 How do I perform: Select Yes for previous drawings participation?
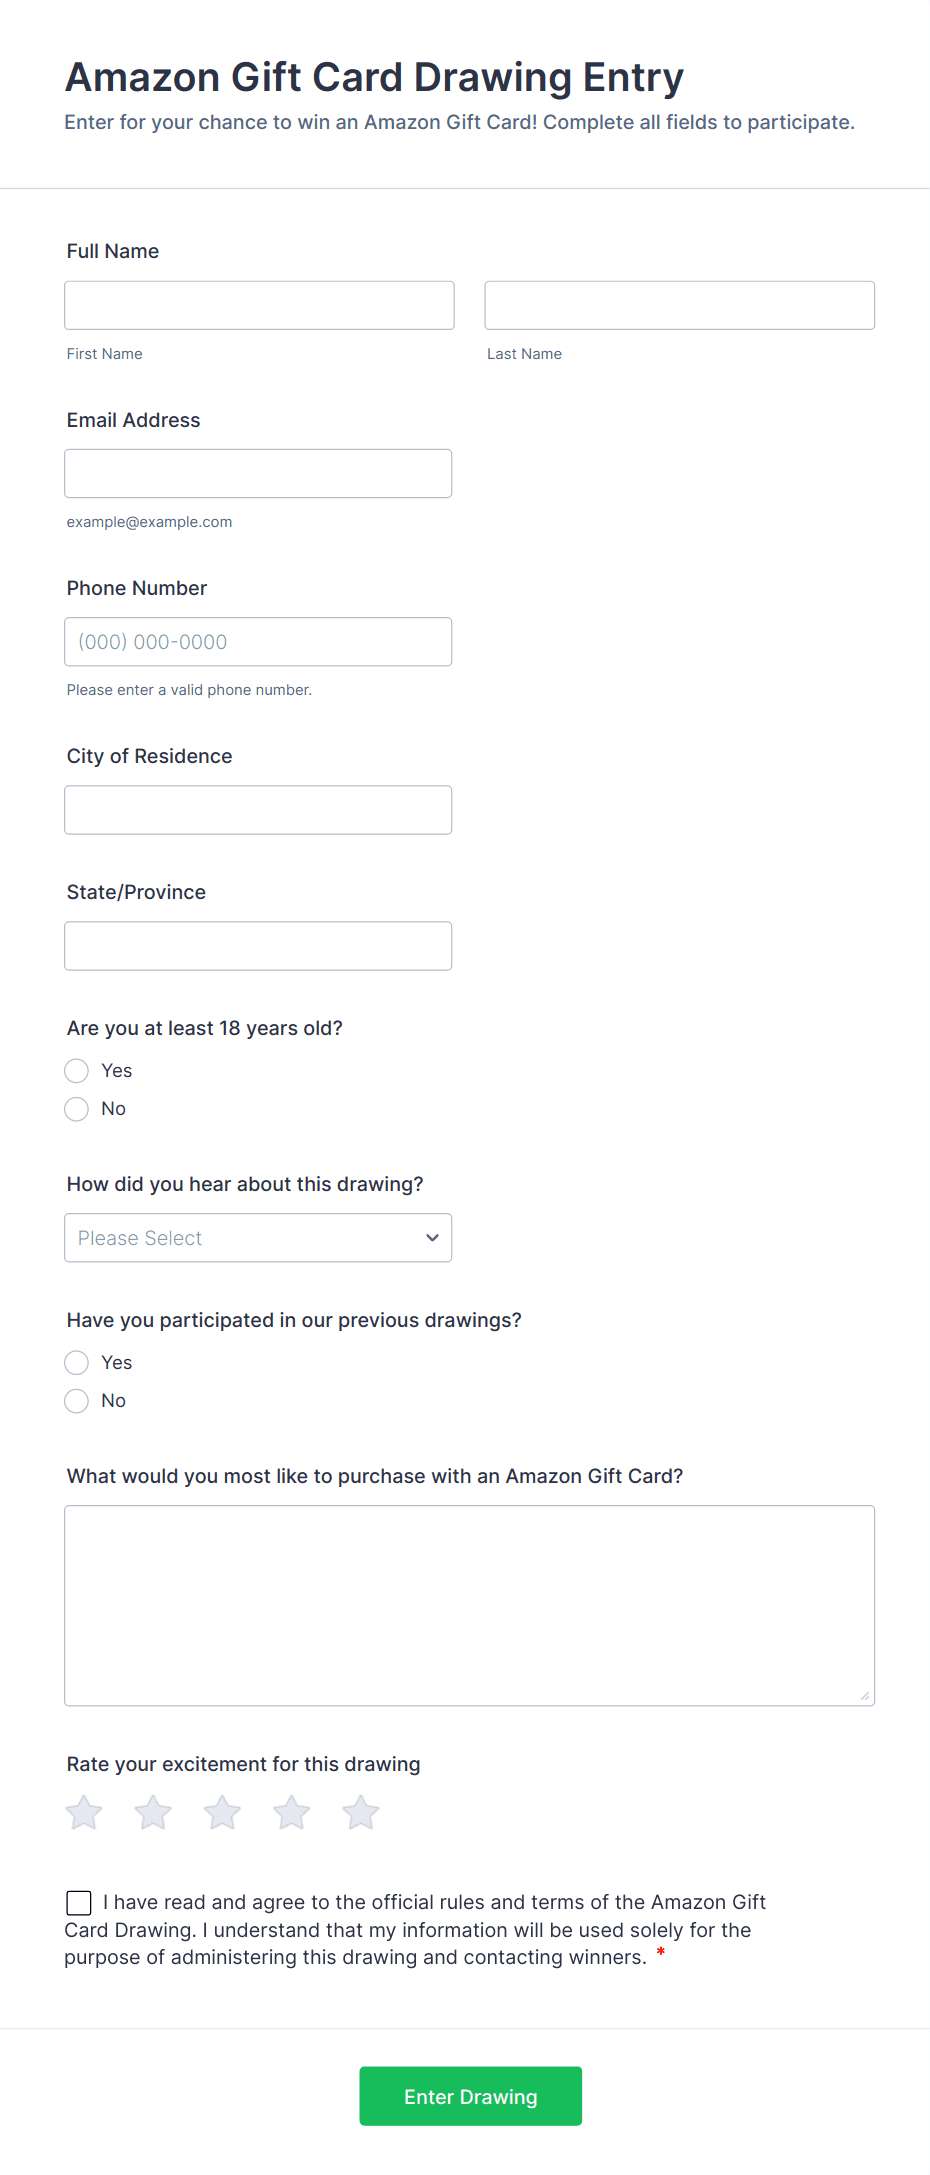pos(76,1362)
